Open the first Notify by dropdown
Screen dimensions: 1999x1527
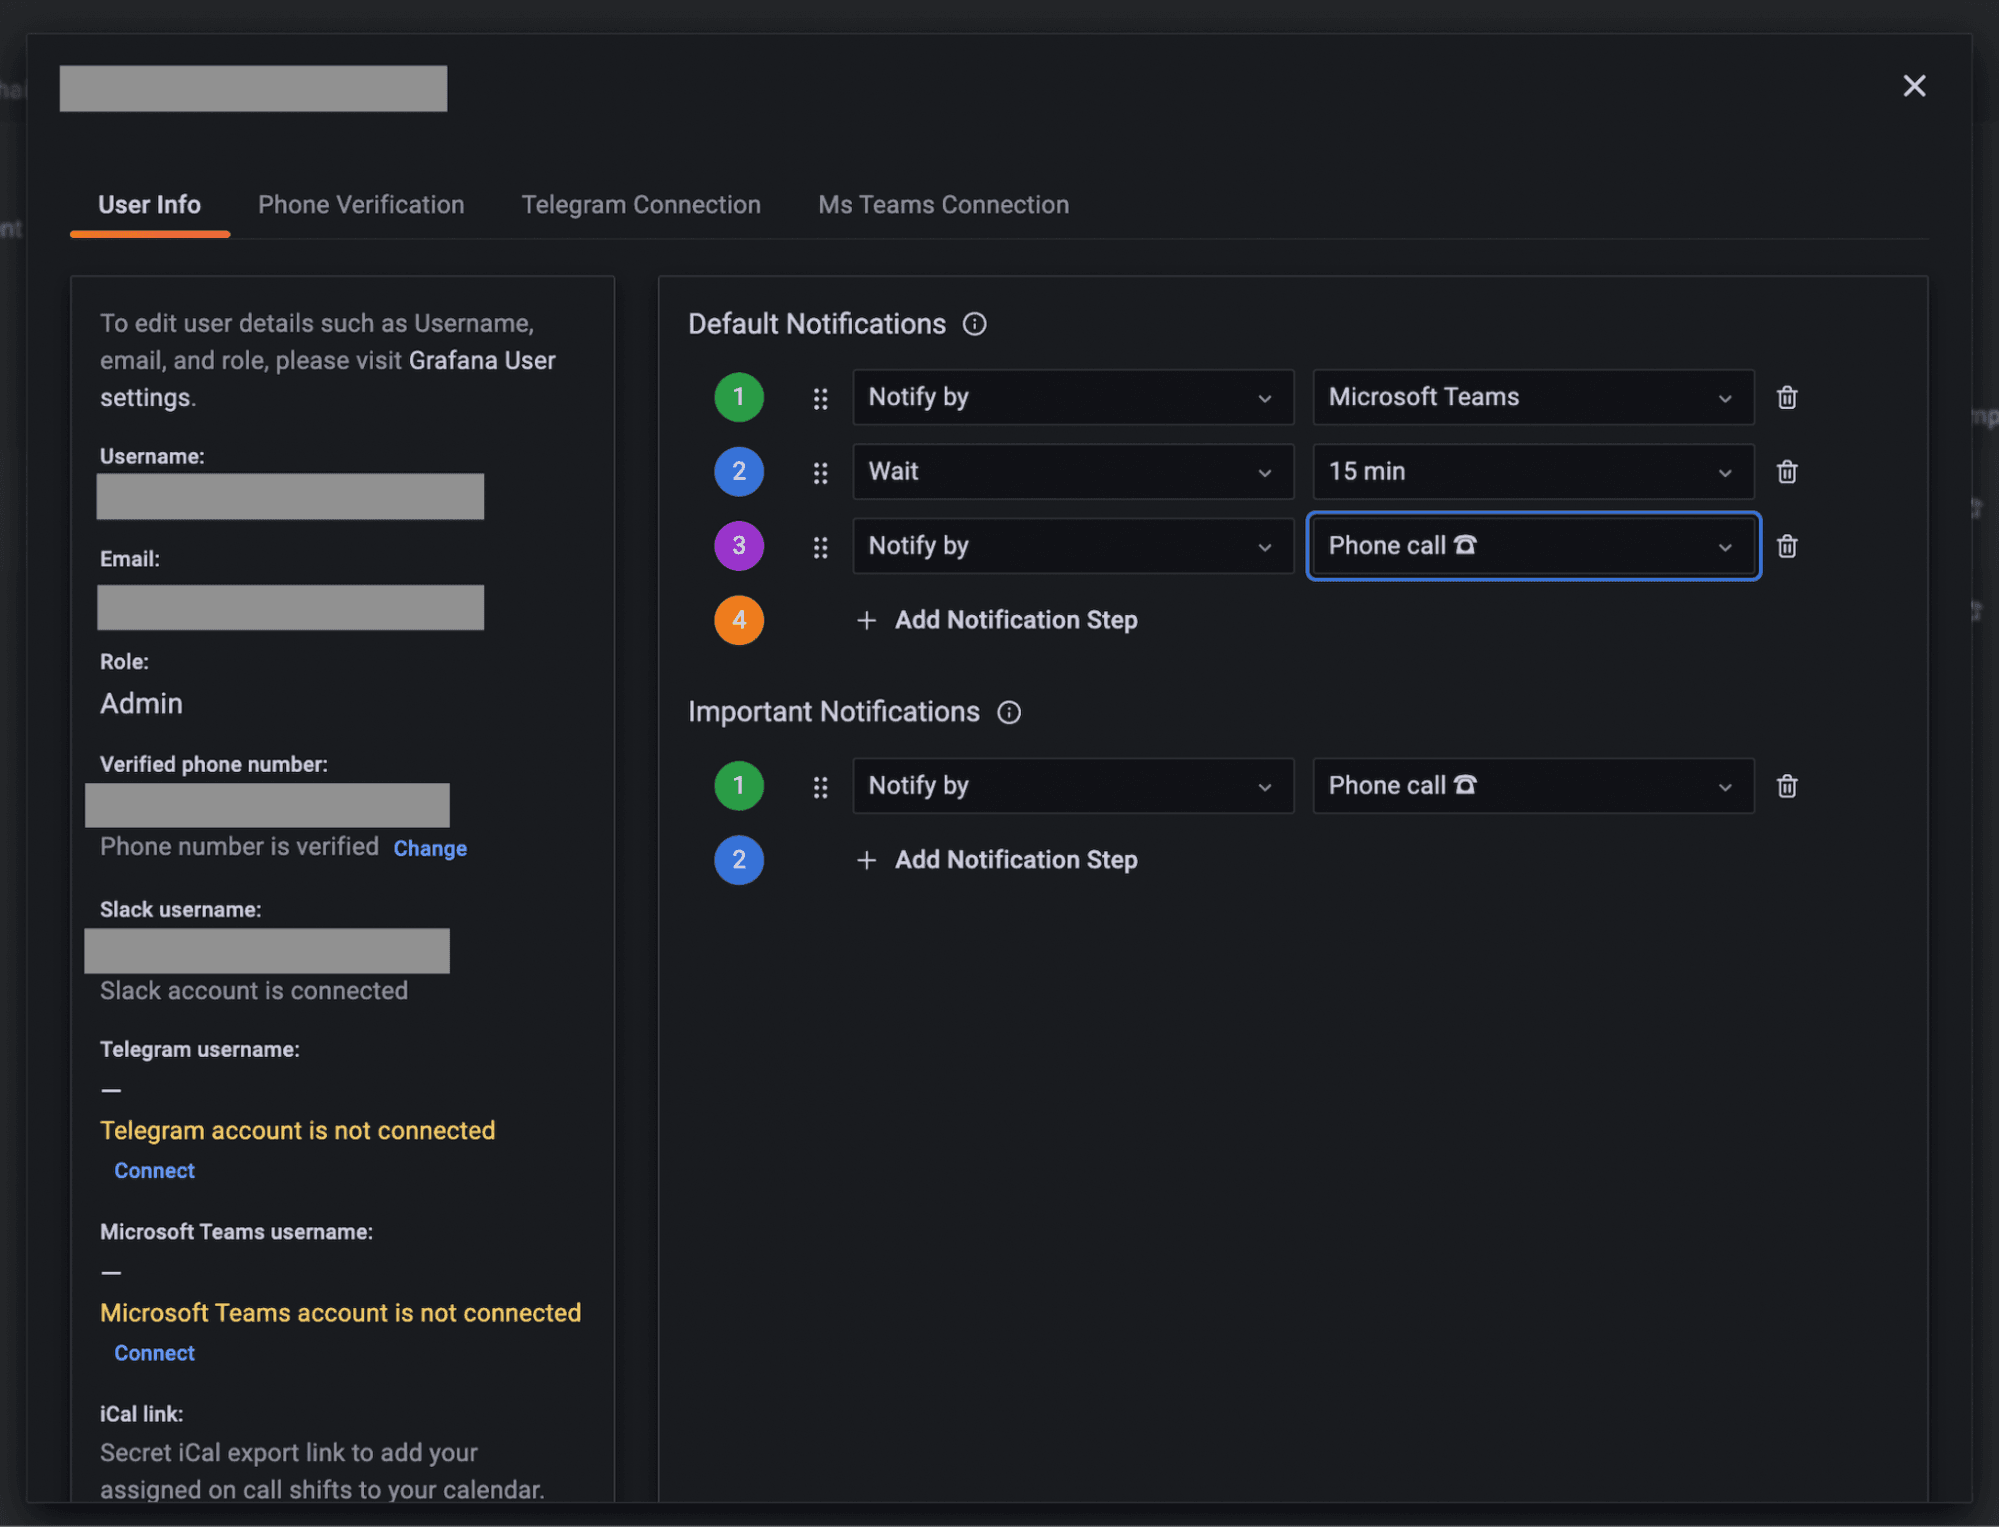1071,397
